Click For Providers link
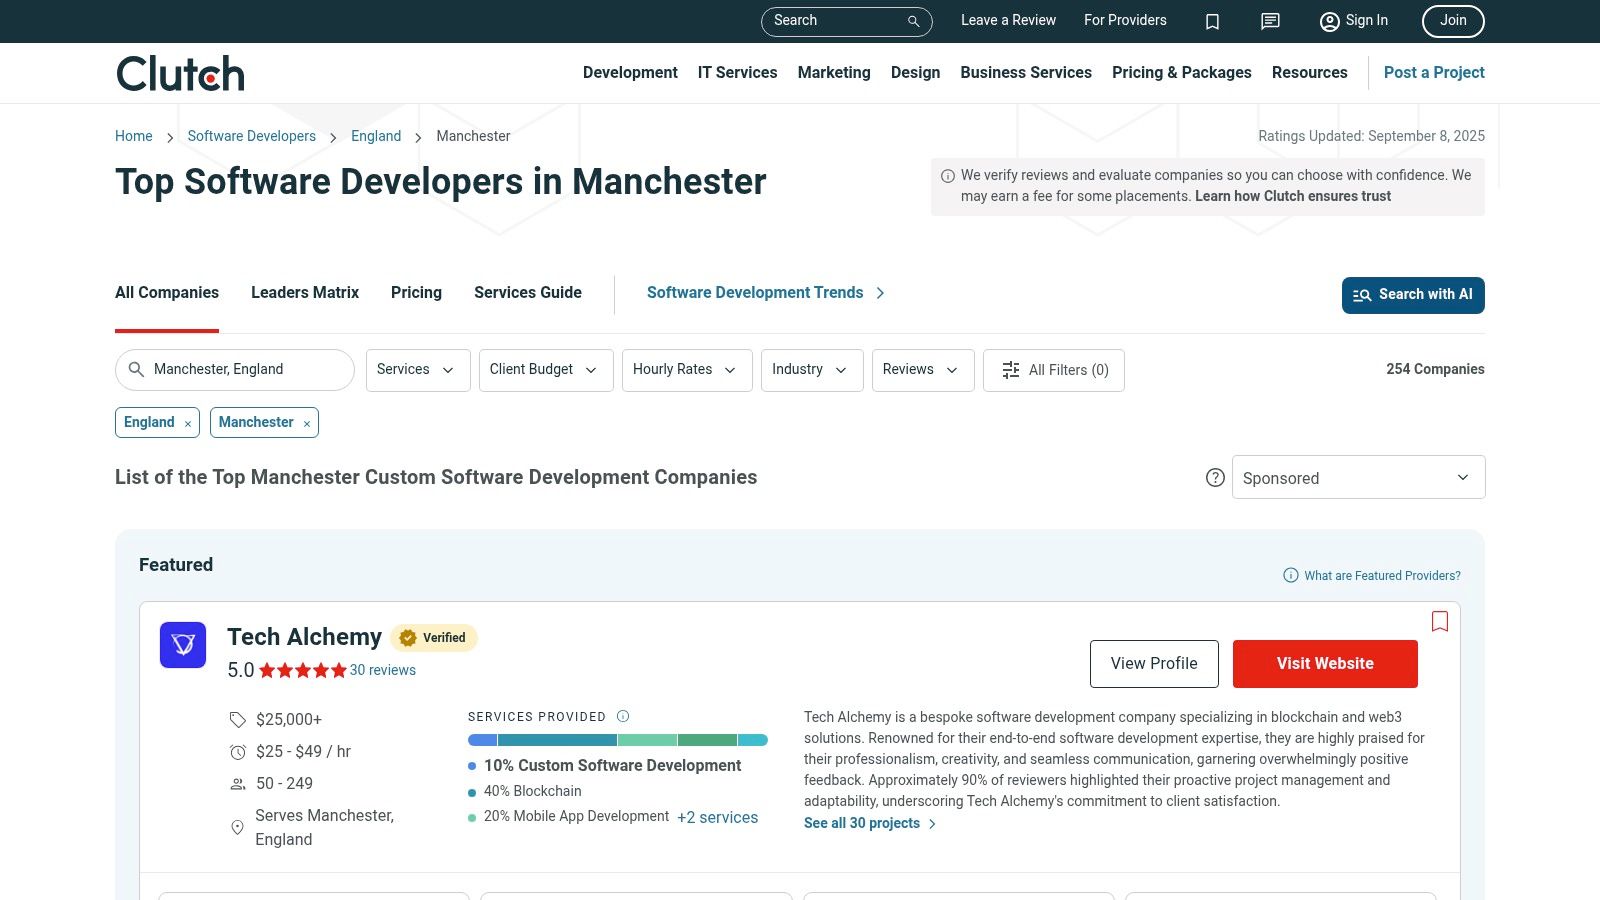 [1125, 21]
